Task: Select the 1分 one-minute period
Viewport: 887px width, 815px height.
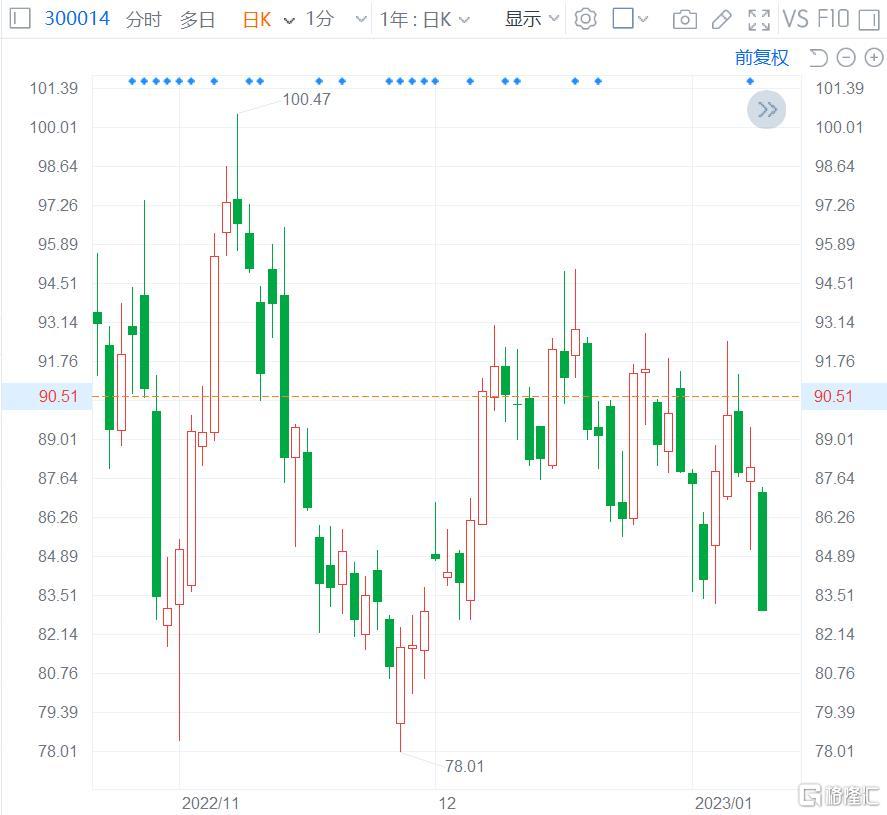Action: point(319,19)
